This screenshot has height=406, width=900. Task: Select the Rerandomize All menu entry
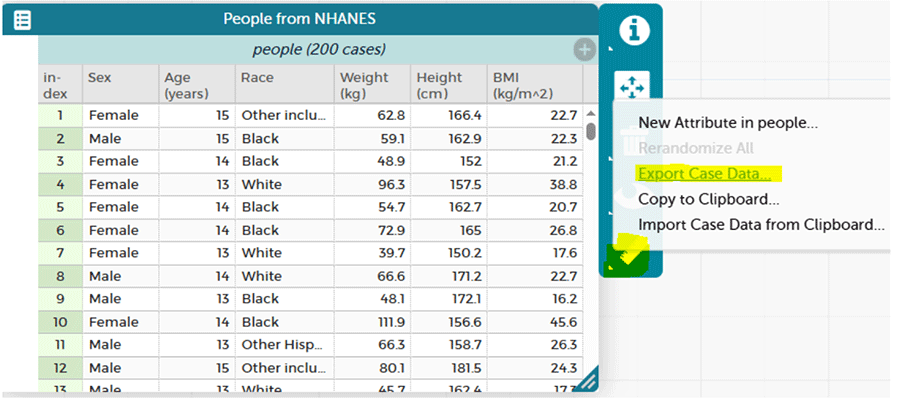click(696, 148)
